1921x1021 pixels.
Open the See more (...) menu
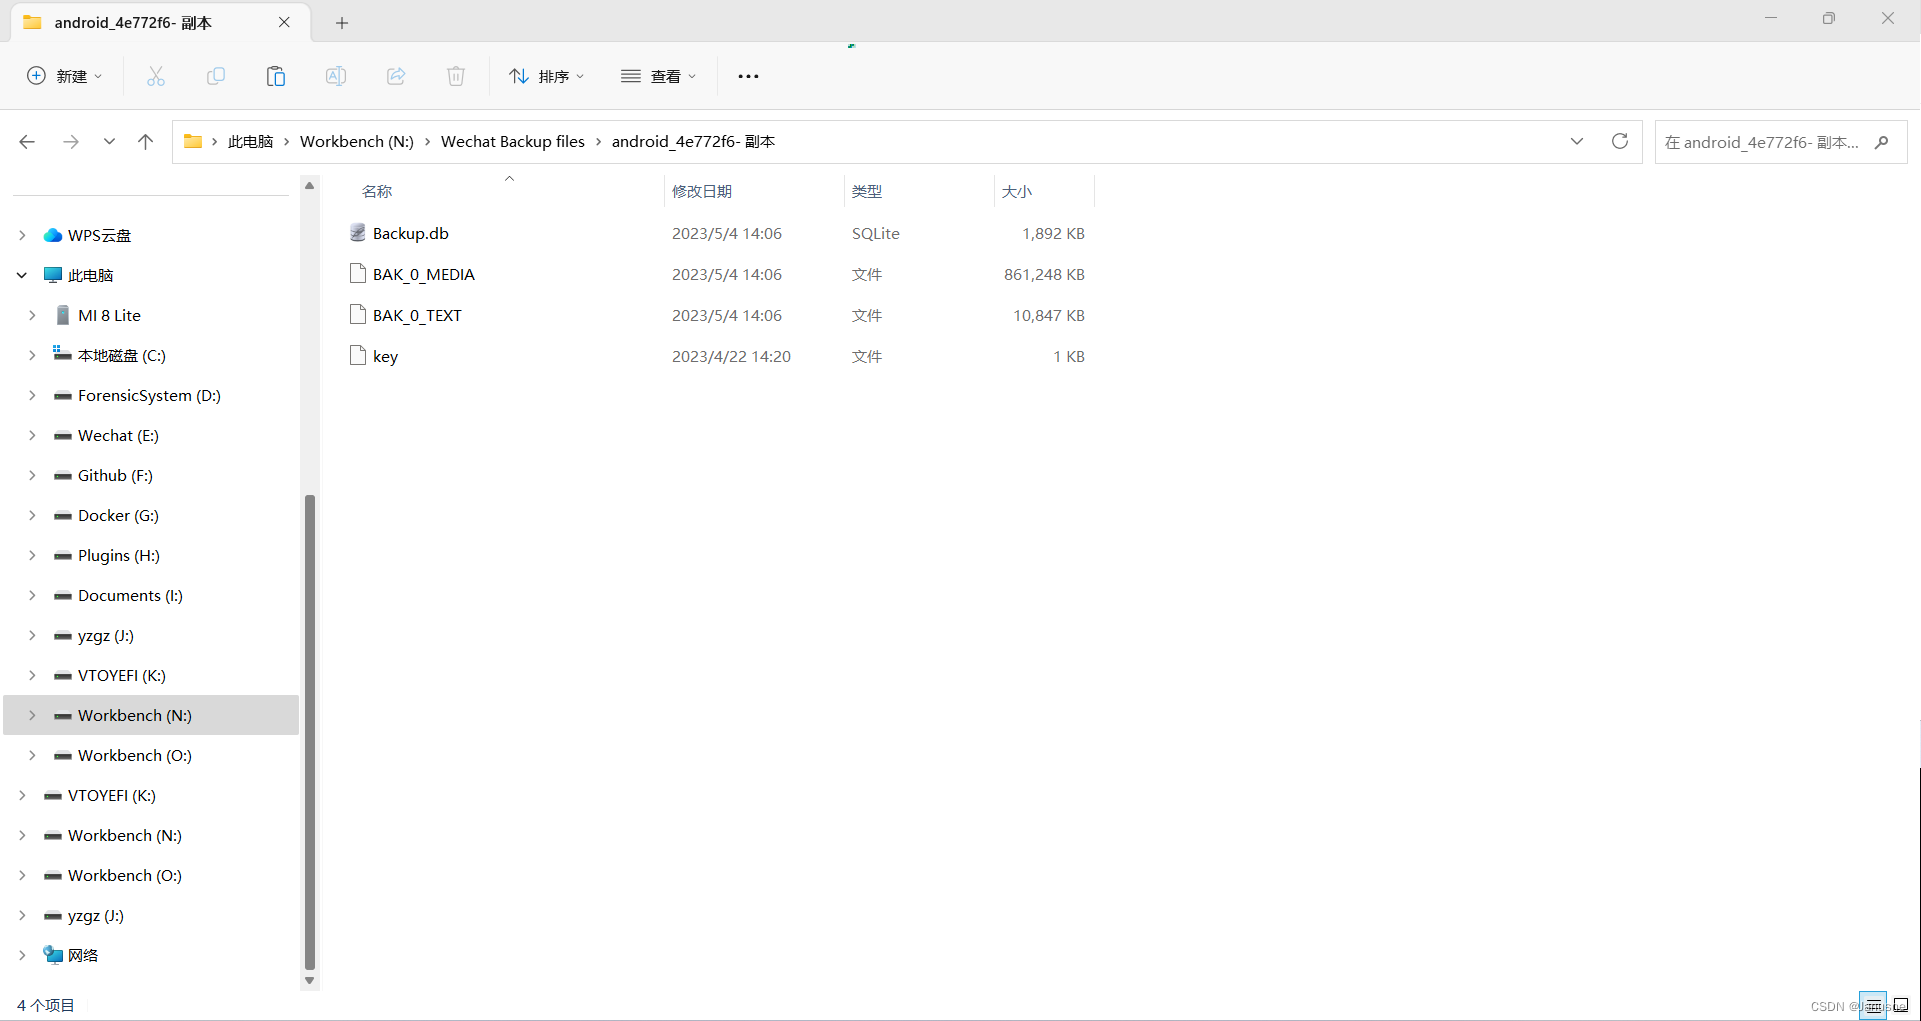click(748, 75)
